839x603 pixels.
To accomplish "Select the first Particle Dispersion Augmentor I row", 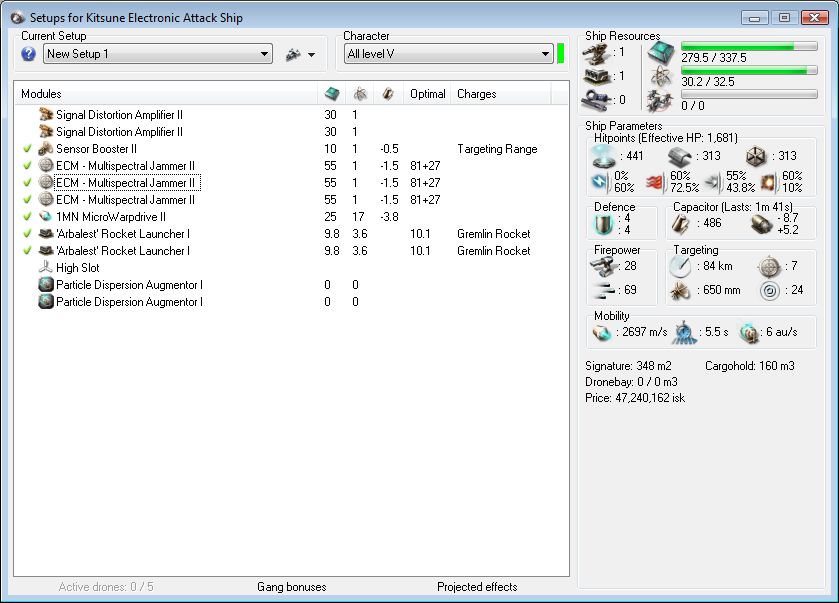I will (x=291, y=285).
